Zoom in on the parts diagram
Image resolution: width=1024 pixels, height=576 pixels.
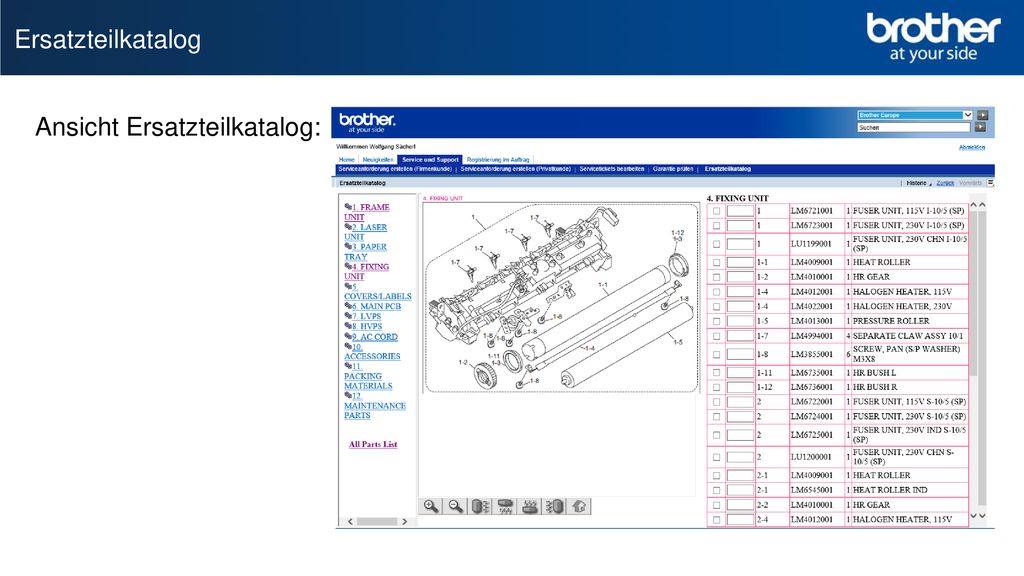pyautogui.click(x=431, y=507)
